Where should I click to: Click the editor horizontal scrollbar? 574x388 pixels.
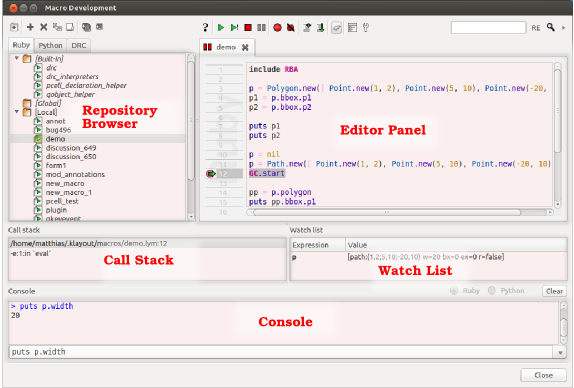coord(387,212)
